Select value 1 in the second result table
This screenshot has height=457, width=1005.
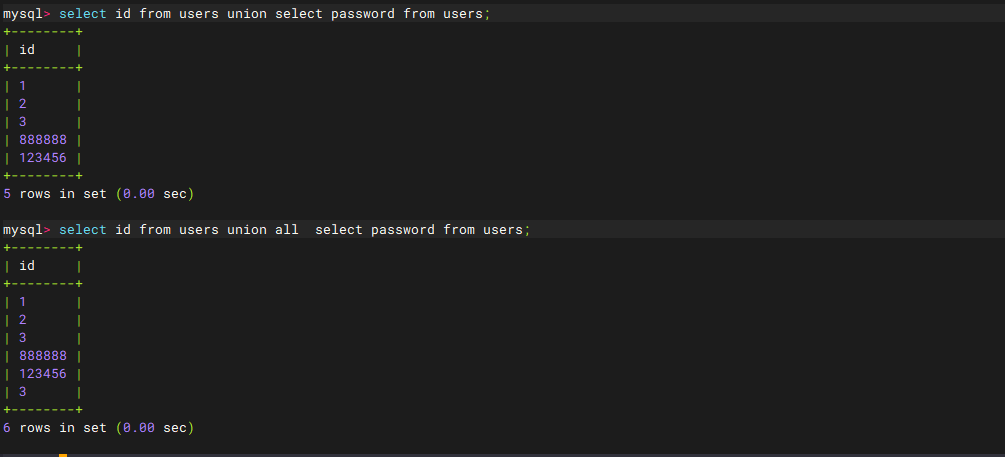tap(23, 302)
